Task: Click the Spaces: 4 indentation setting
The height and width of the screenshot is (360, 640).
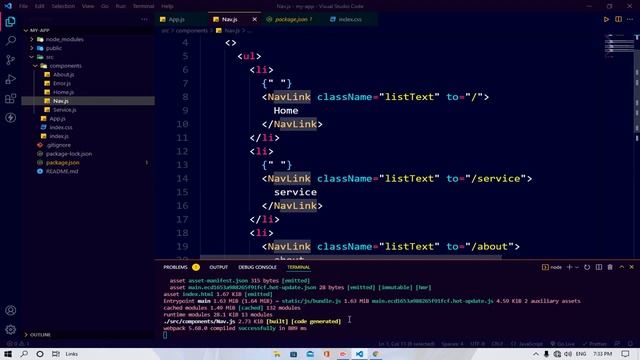Action: [x=452, y=344]
